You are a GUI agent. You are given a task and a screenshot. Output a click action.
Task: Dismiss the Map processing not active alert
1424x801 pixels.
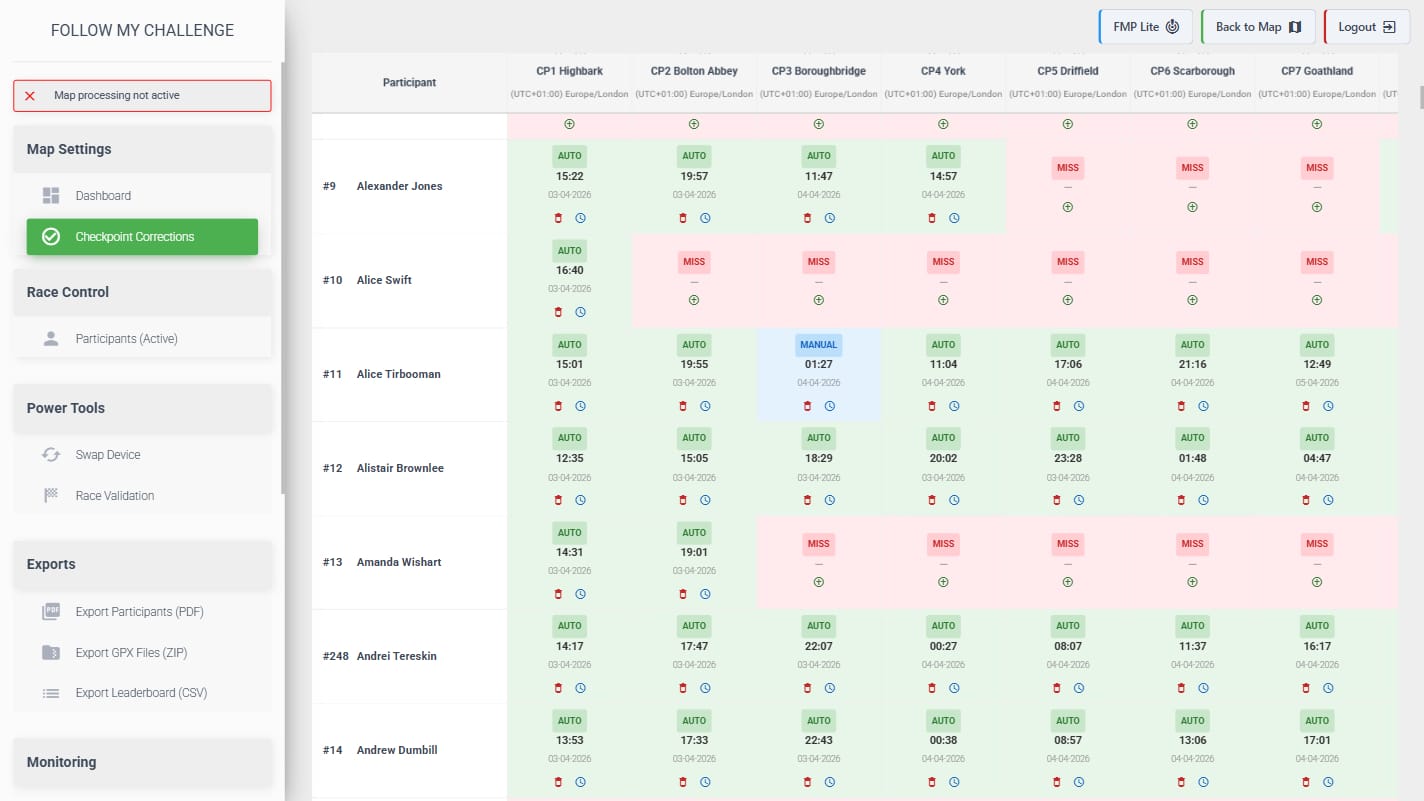tap(30, 96)
